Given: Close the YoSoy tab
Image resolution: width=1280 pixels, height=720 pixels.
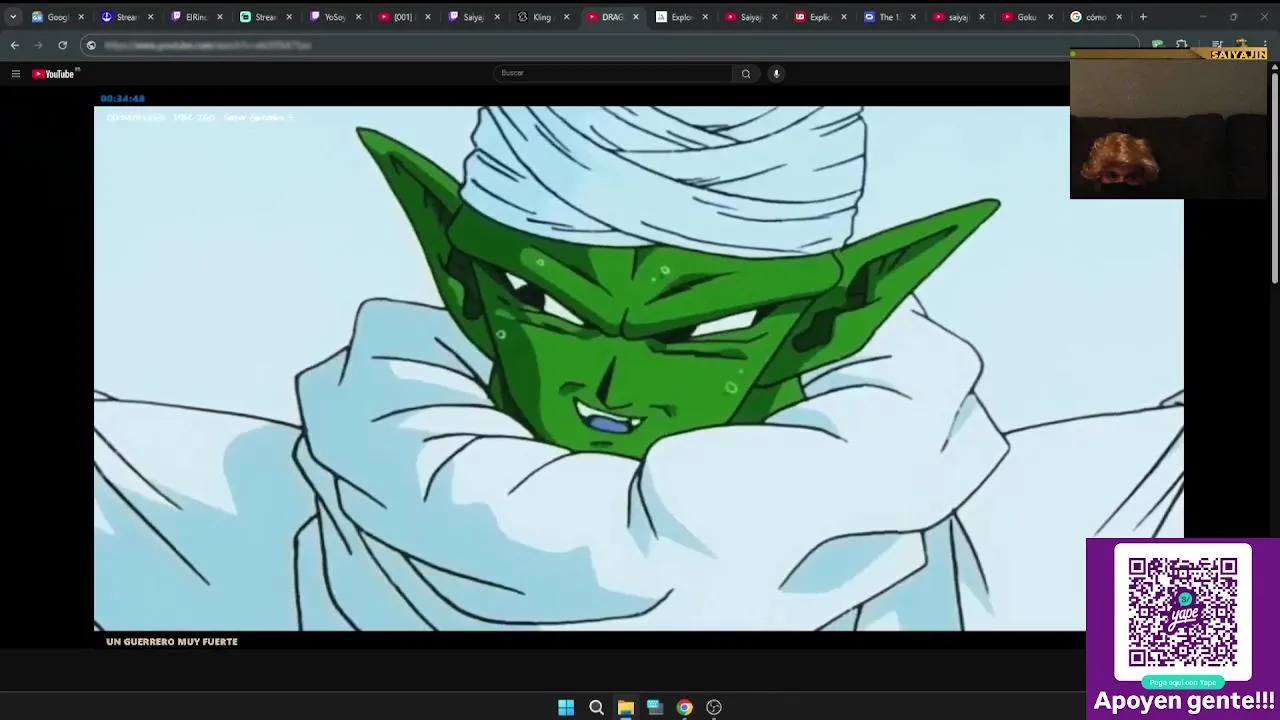Looking at the screenshot, I should [x=358, y=17].
